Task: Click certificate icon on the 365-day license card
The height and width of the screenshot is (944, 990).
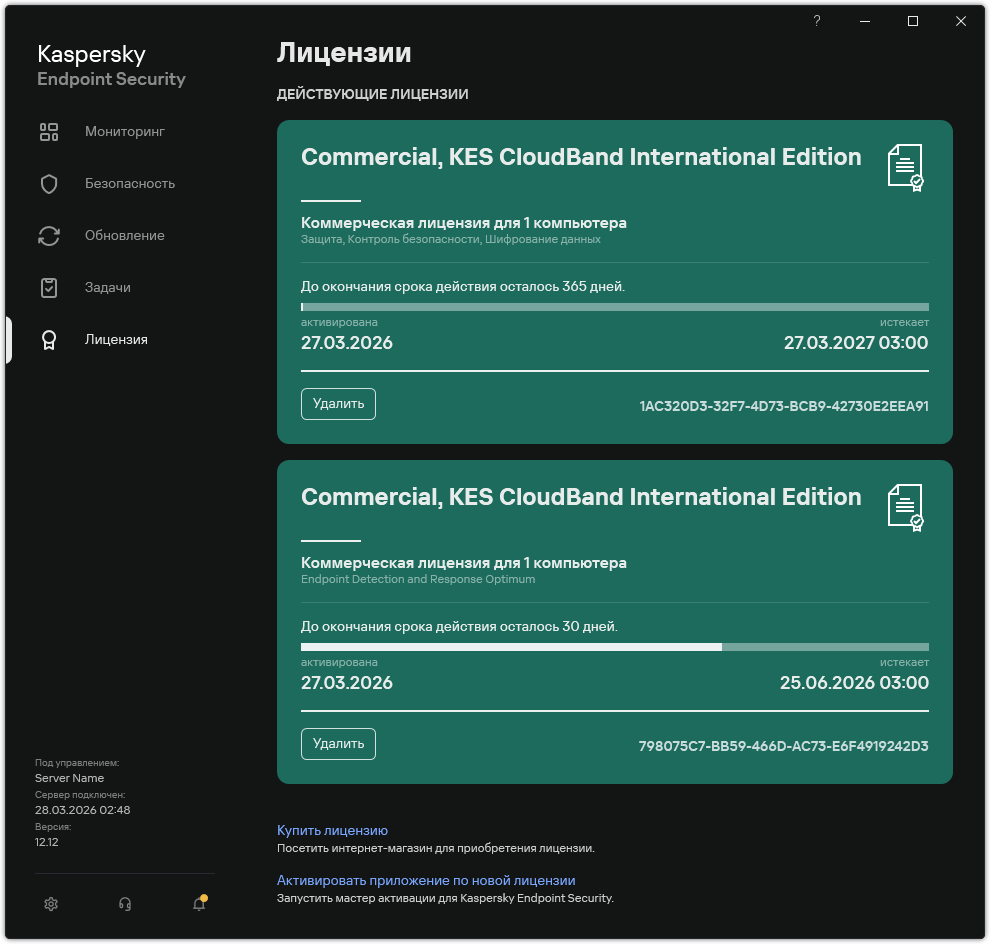Action: pyautogui.click(x=905, y=167)
